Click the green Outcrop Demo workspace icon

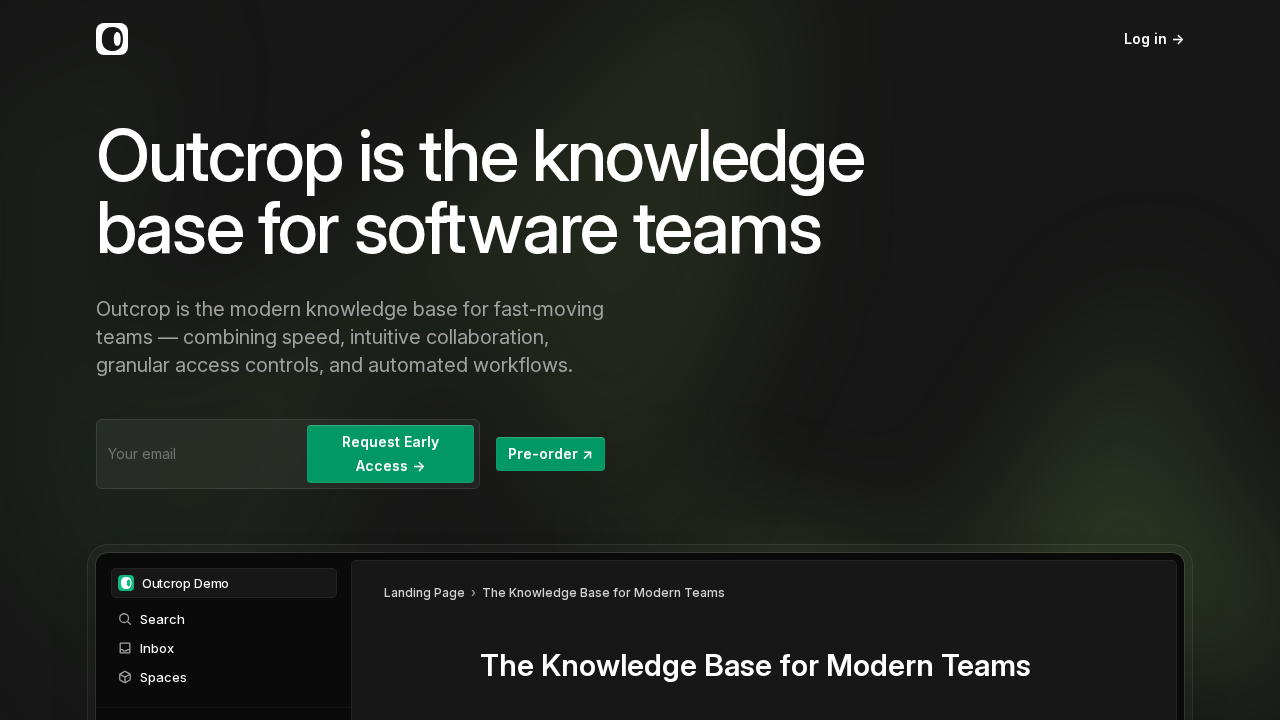[x=126, y=583]
